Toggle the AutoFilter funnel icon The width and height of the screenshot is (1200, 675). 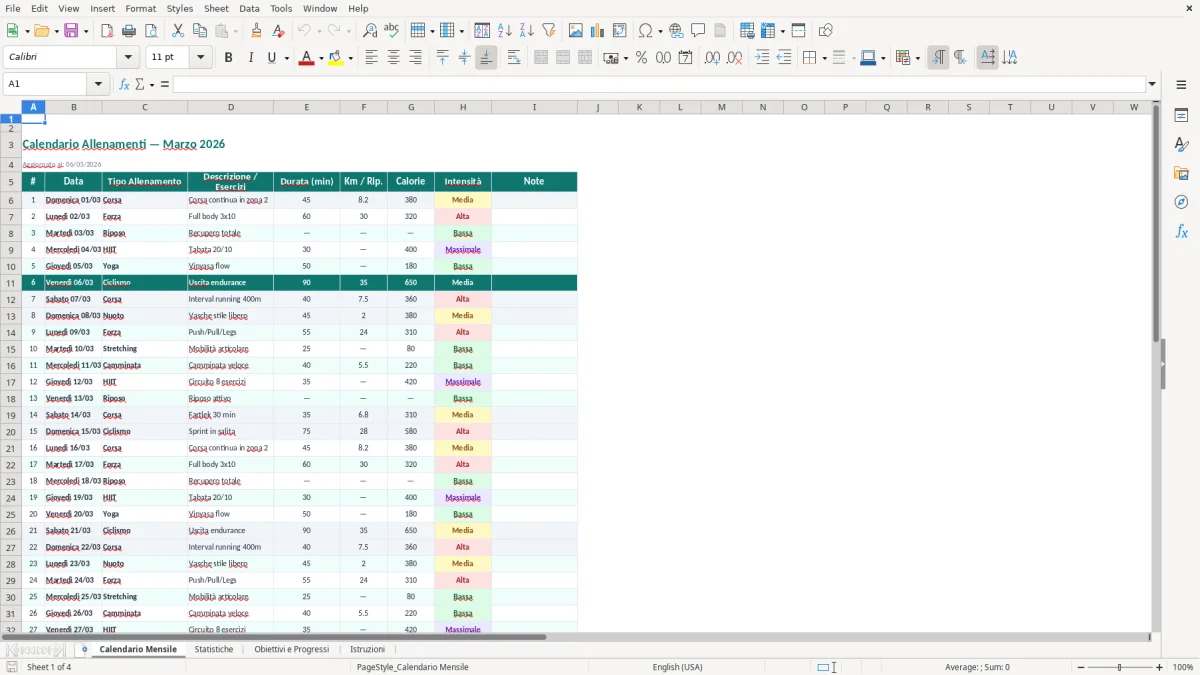click(x=549, y=31)
